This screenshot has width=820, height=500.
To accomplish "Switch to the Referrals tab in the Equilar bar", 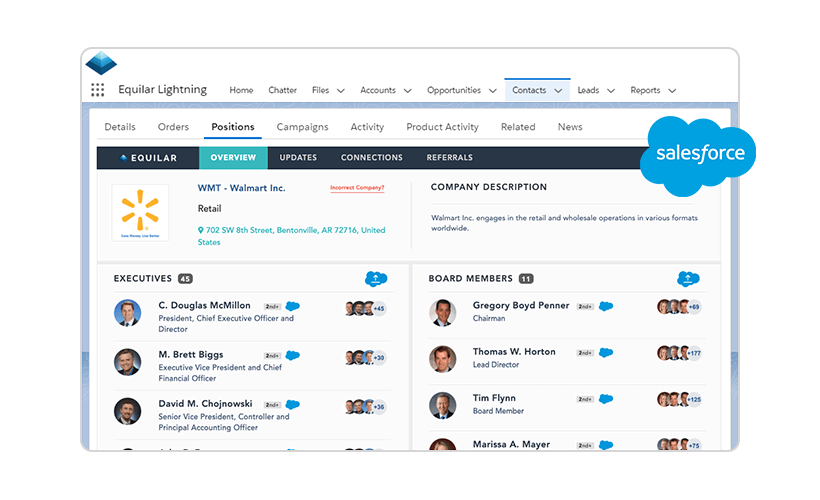I will tap(450, 157).
